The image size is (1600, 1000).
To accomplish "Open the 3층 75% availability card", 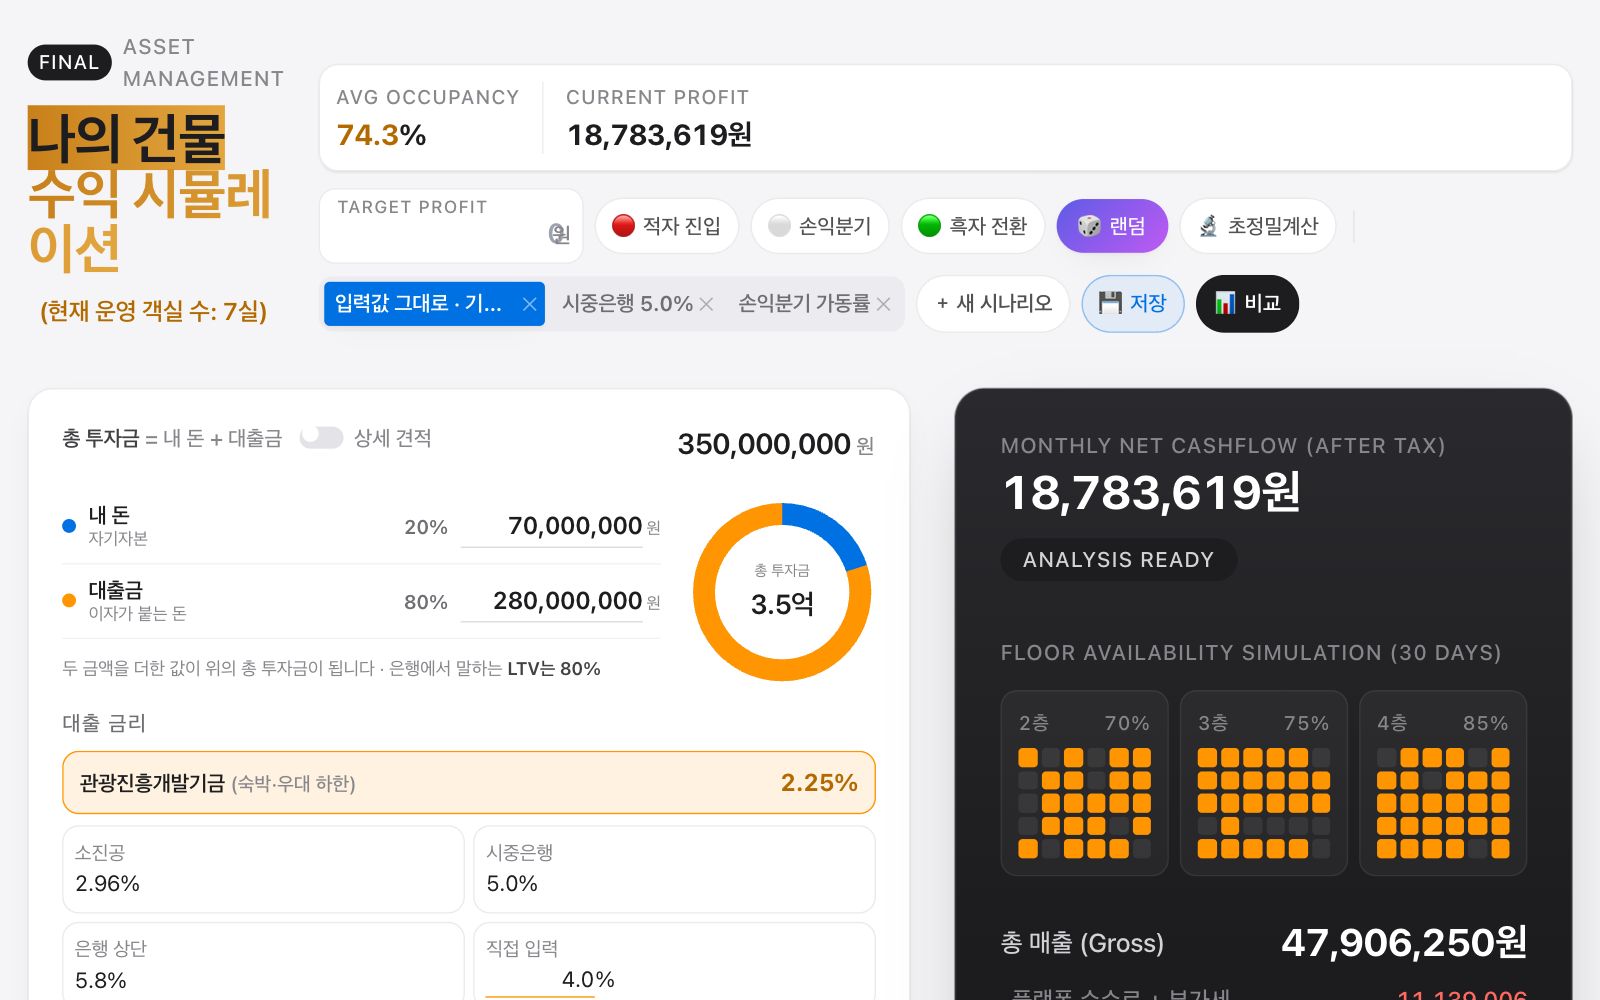I will (1264, 783).
